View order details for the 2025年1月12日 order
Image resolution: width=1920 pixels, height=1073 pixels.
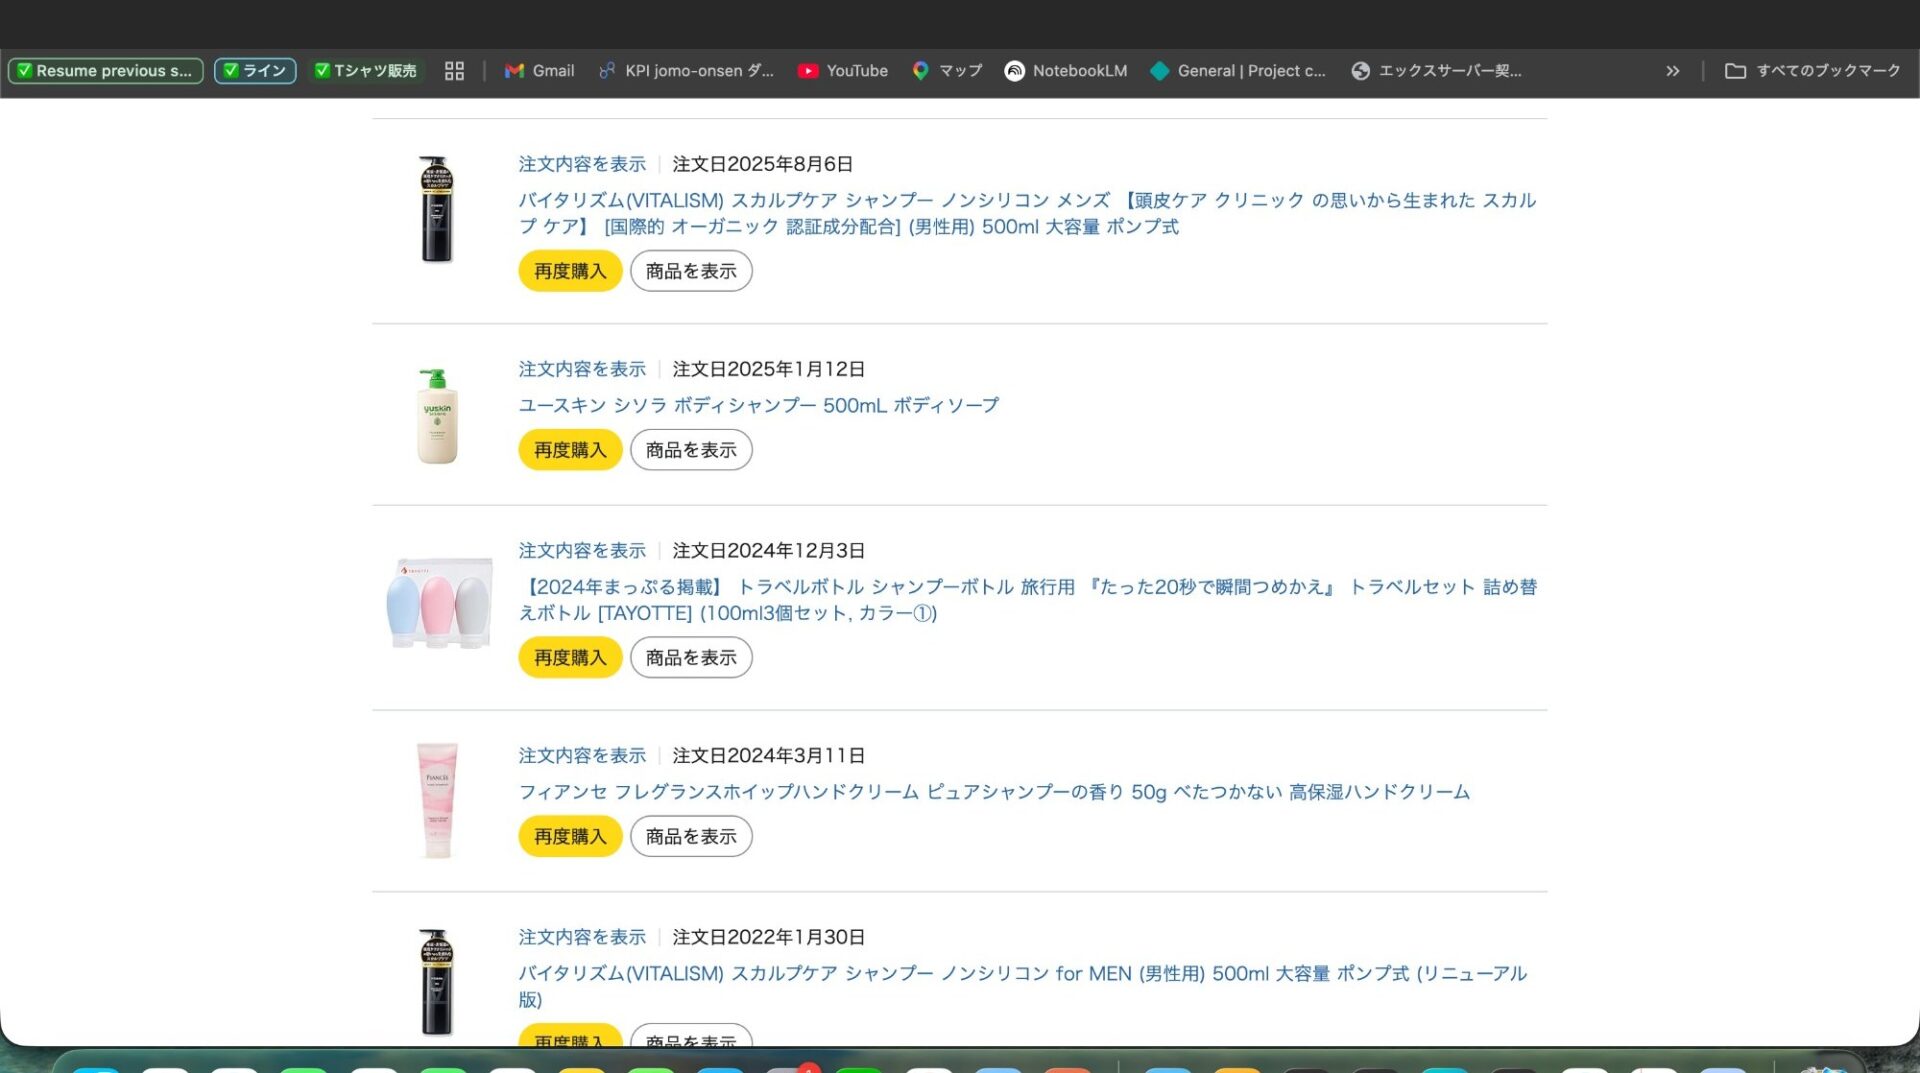[x=582, y=369]
